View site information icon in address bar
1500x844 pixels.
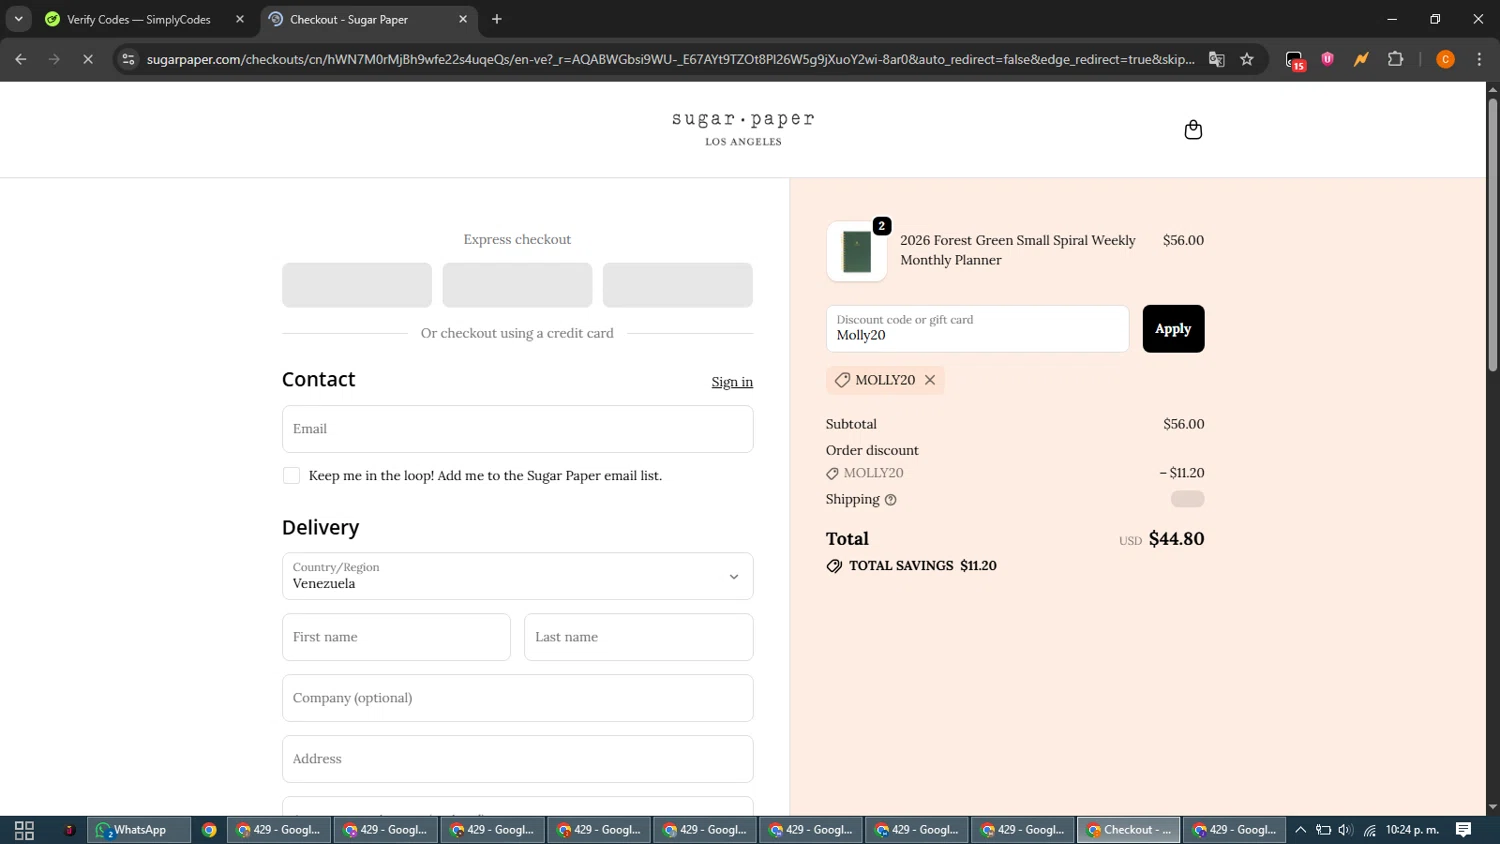click(x=128, y=60)
